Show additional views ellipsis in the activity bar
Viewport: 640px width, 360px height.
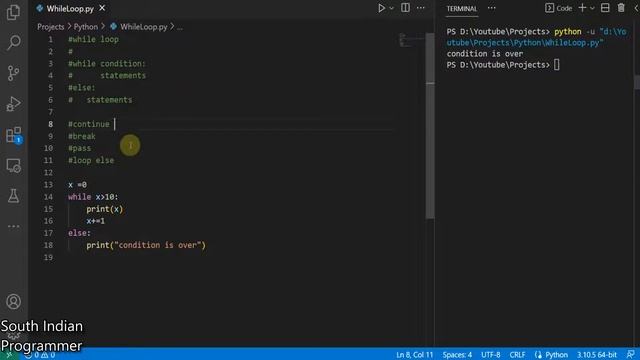(13, 226)
